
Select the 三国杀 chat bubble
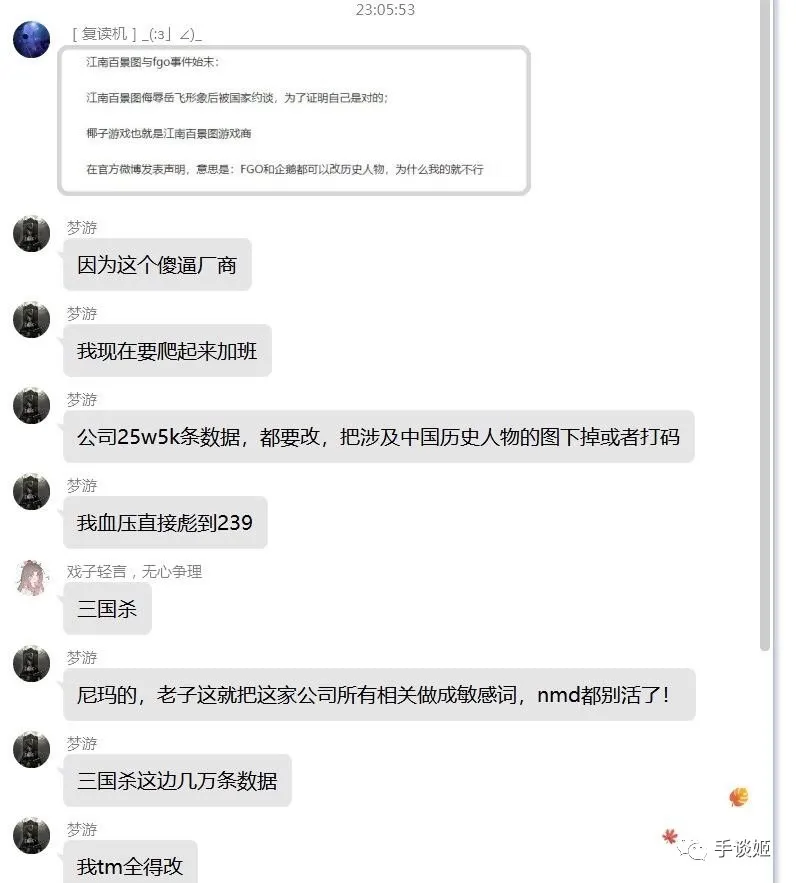click(108, 609)
